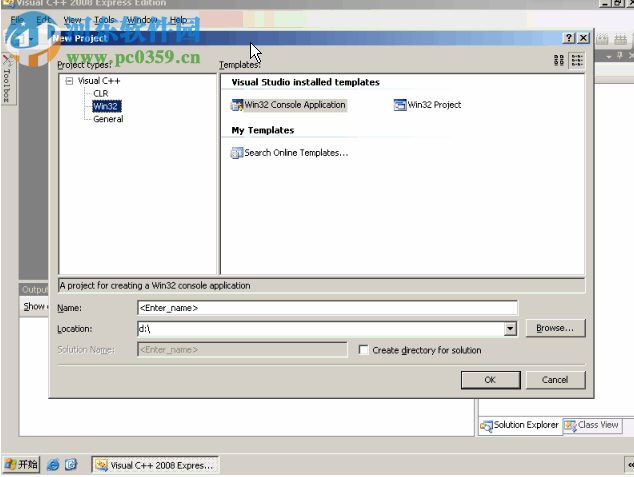Open the Toolbox side panel
This screenshot has height=477, width=634.
click(7, 80)
